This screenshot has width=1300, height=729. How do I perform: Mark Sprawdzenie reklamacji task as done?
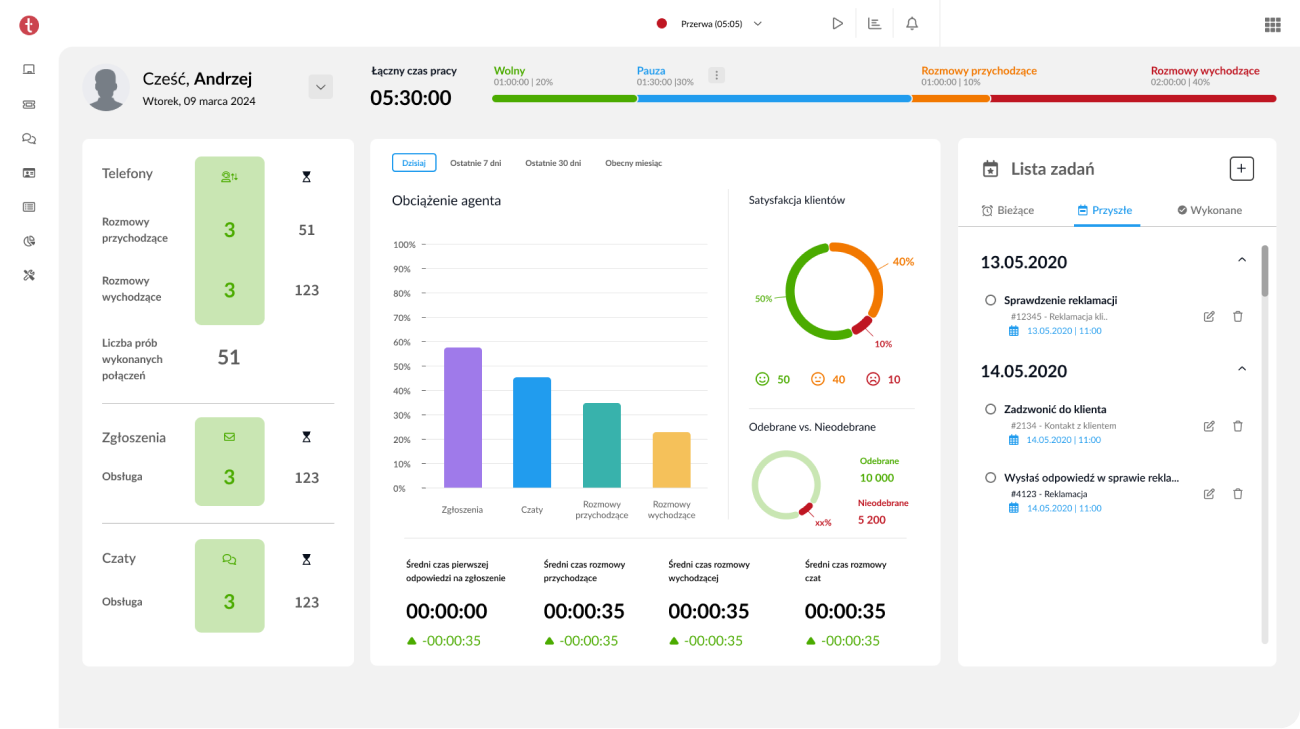(991, 300)
